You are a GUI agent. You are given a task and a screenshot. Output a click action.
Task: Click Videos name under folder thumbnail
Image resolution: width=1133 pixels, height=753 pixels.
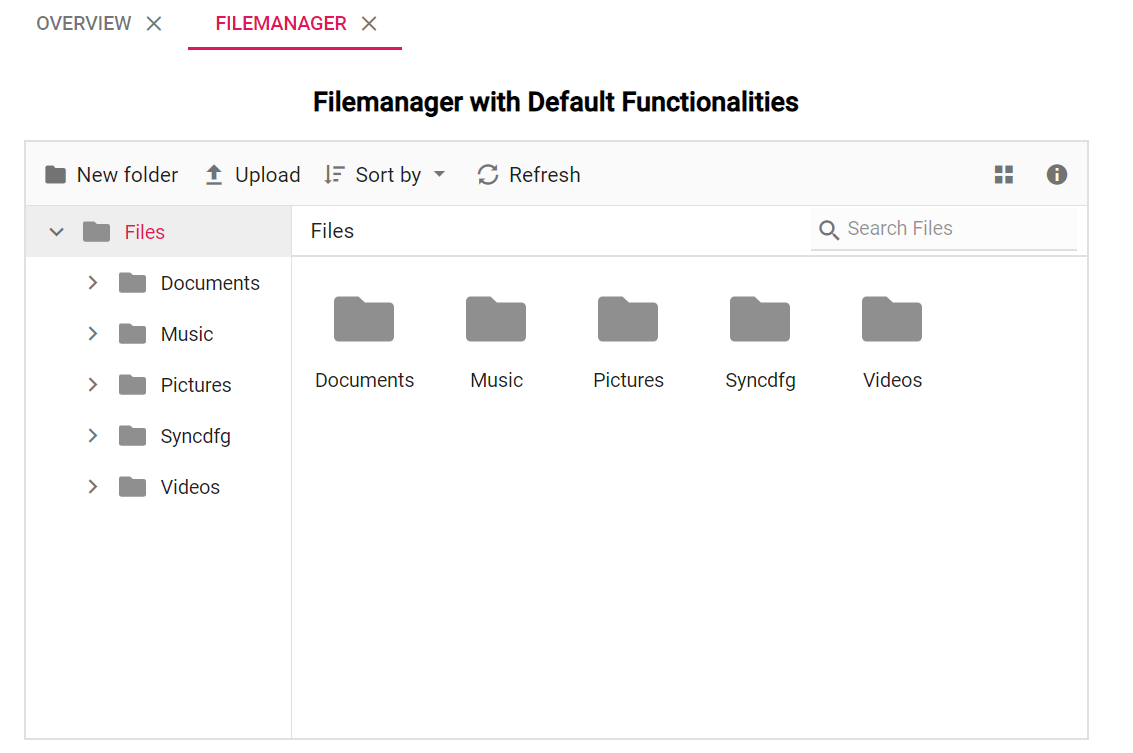pos(892,380)
